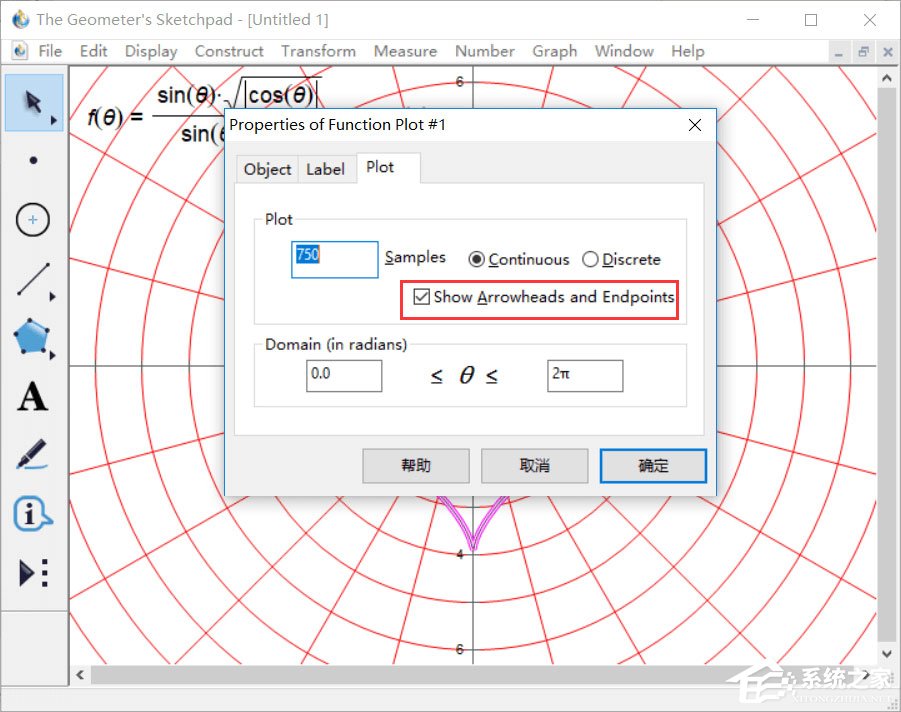Viewport: 901px width, 712px height.
Task: Click the 取消 cancel button
Action: 534,466
